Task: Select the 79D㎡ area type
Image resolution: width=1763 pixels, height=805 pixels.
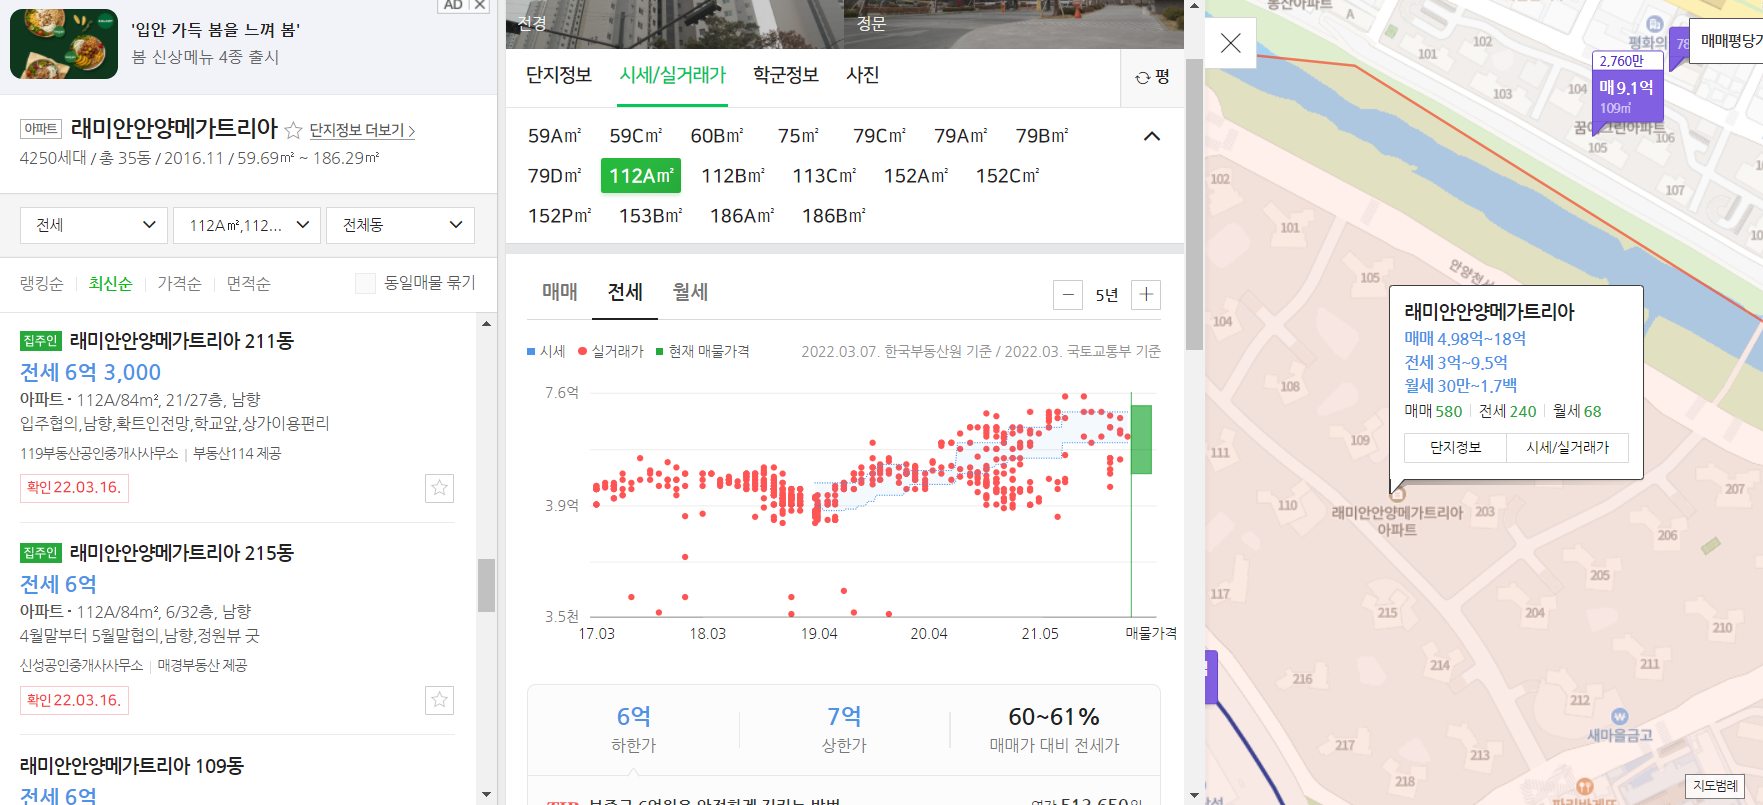Action: pyautogui.click(x=555, y=176)
